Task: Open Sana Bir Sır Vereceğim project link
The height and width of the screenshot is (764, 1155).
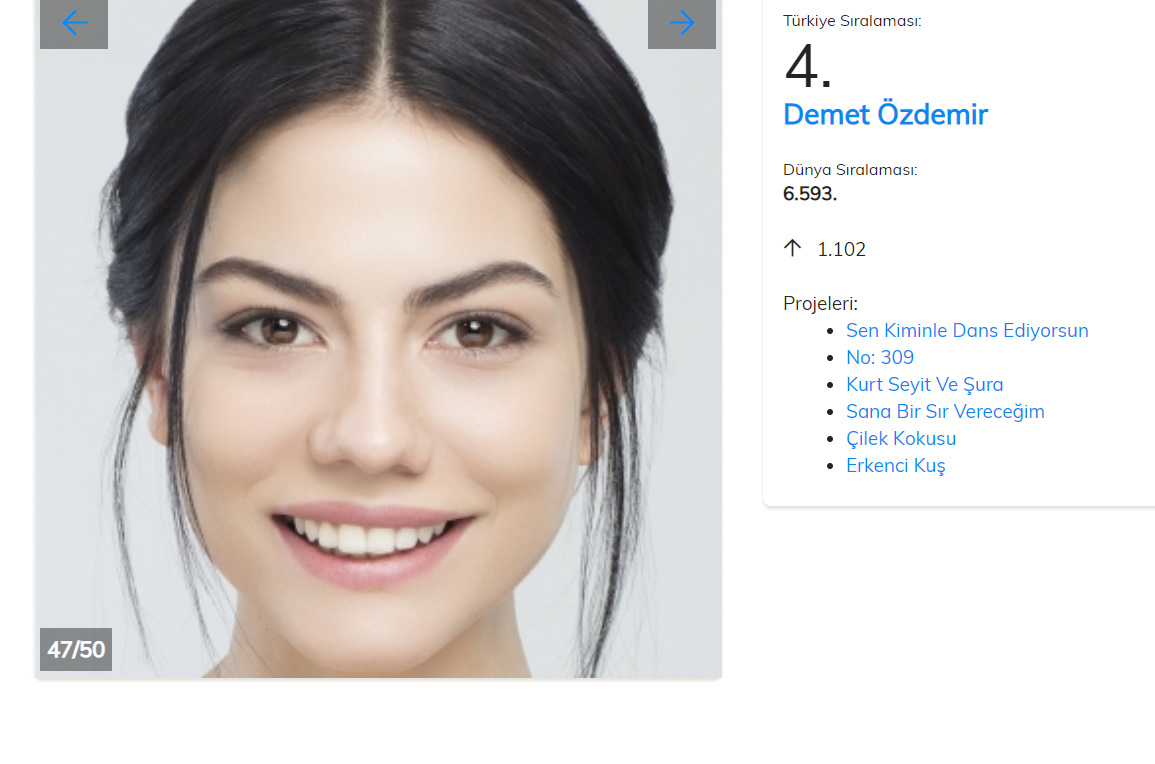Action: click(x=945, y=411)
